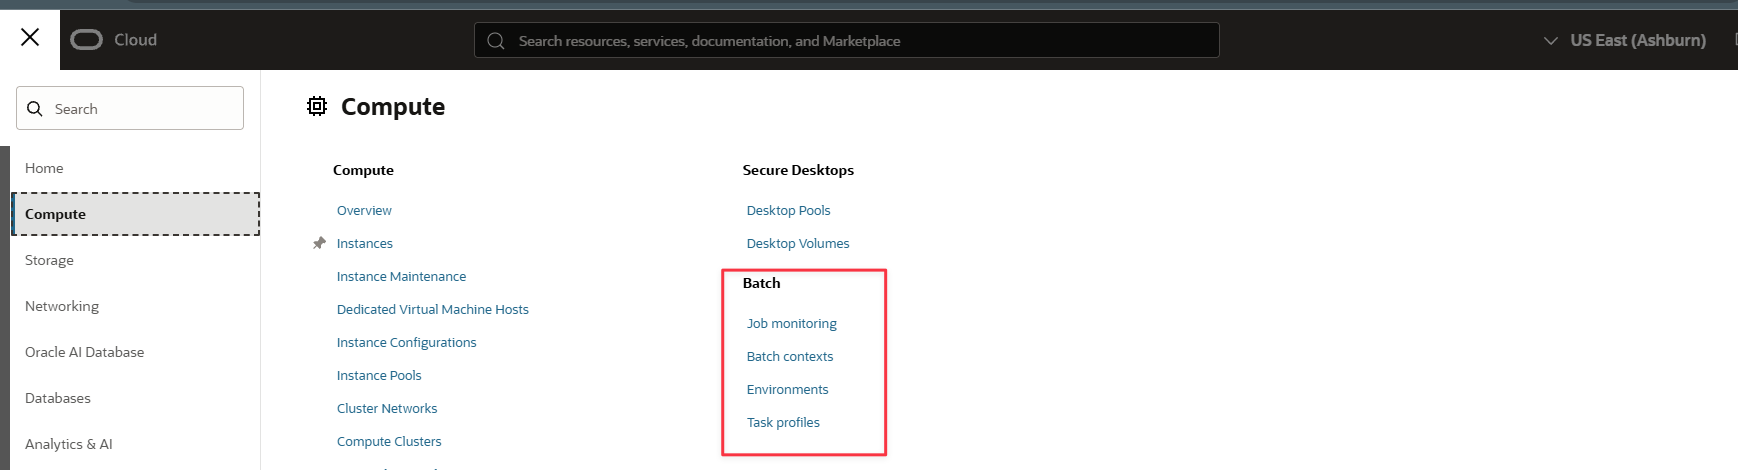Select Home in the navigation menu
This screenshot has height=470, width=1738.
coord(44,168)
